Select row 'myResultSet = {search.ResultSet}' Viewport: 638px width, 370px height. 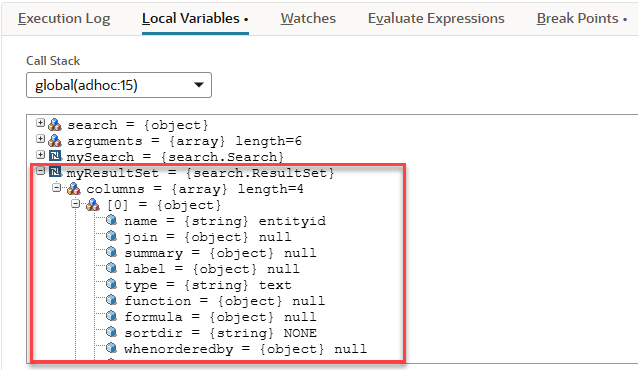point(200,173)
